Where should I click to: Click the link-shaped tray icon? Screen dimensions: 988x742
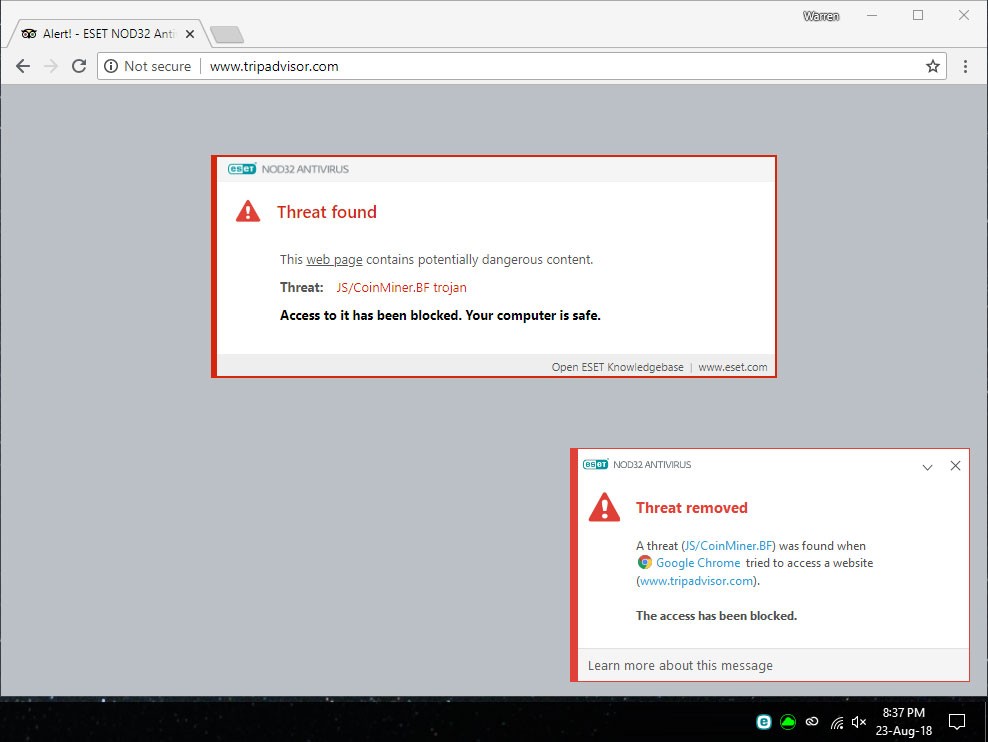click(812, 722)
